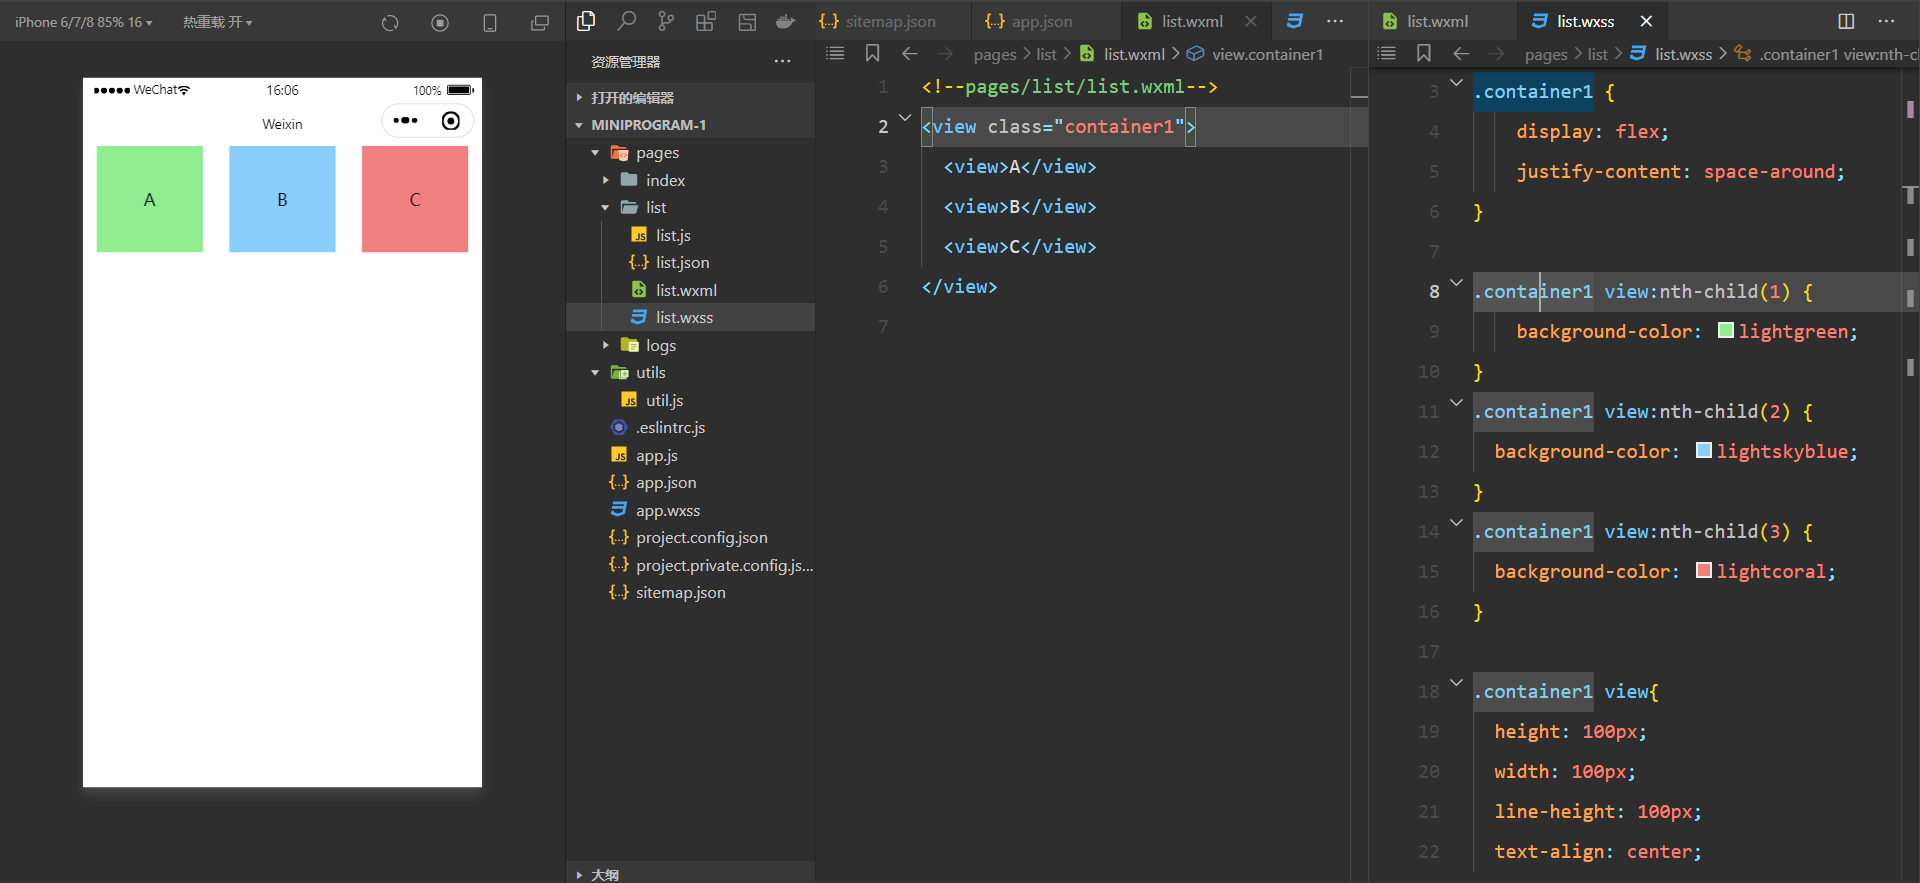The width and height of the screenshot is (1920, 883).
Task: Click the Docker whale icon
Action: 786,21
